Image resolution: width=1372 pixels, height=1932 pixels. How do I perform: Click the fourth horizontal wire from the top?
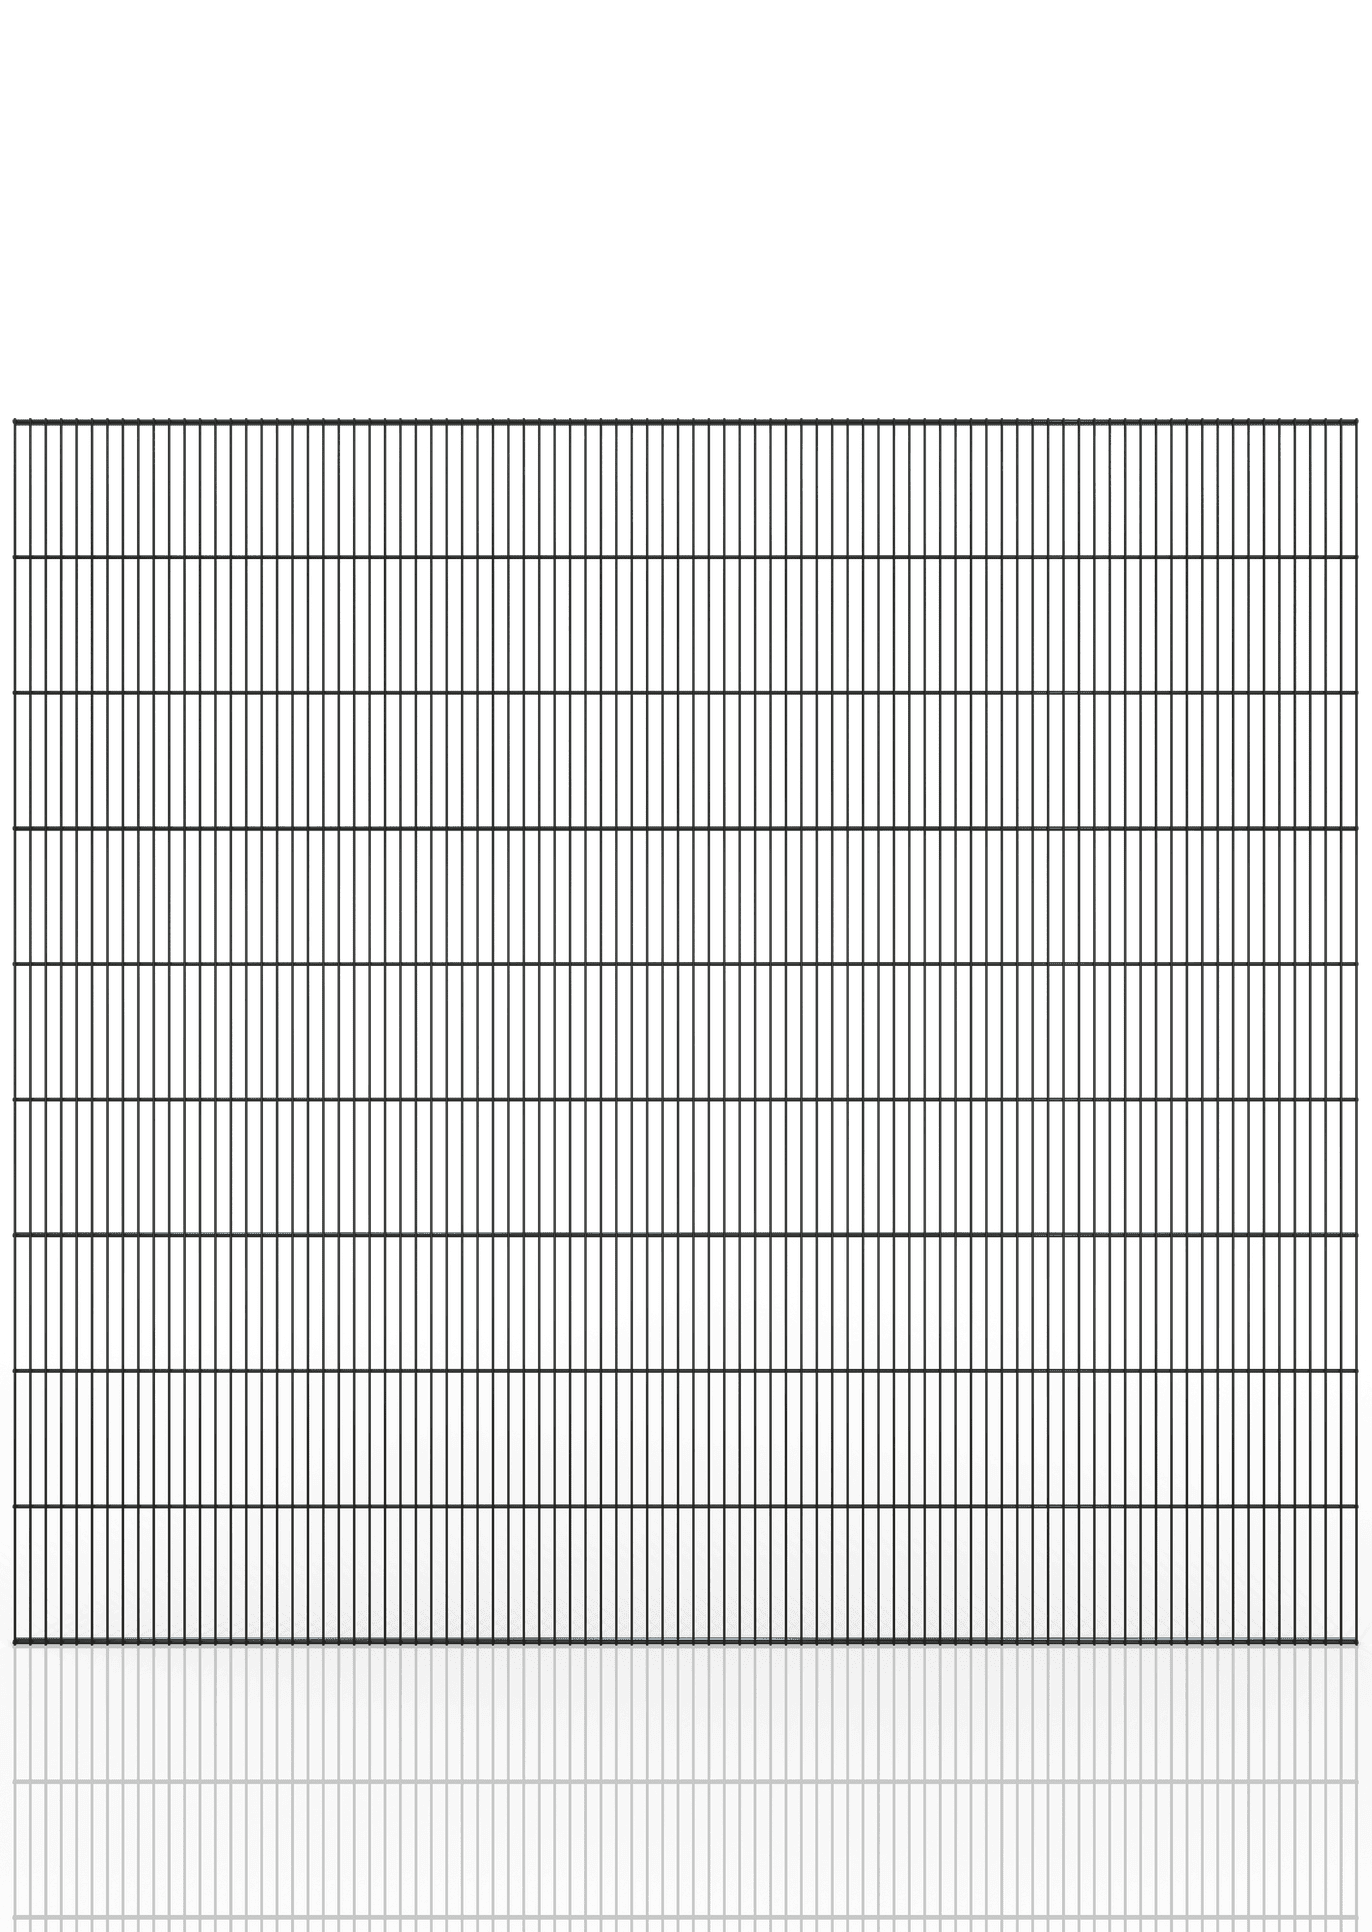click(x=686, y=828)
